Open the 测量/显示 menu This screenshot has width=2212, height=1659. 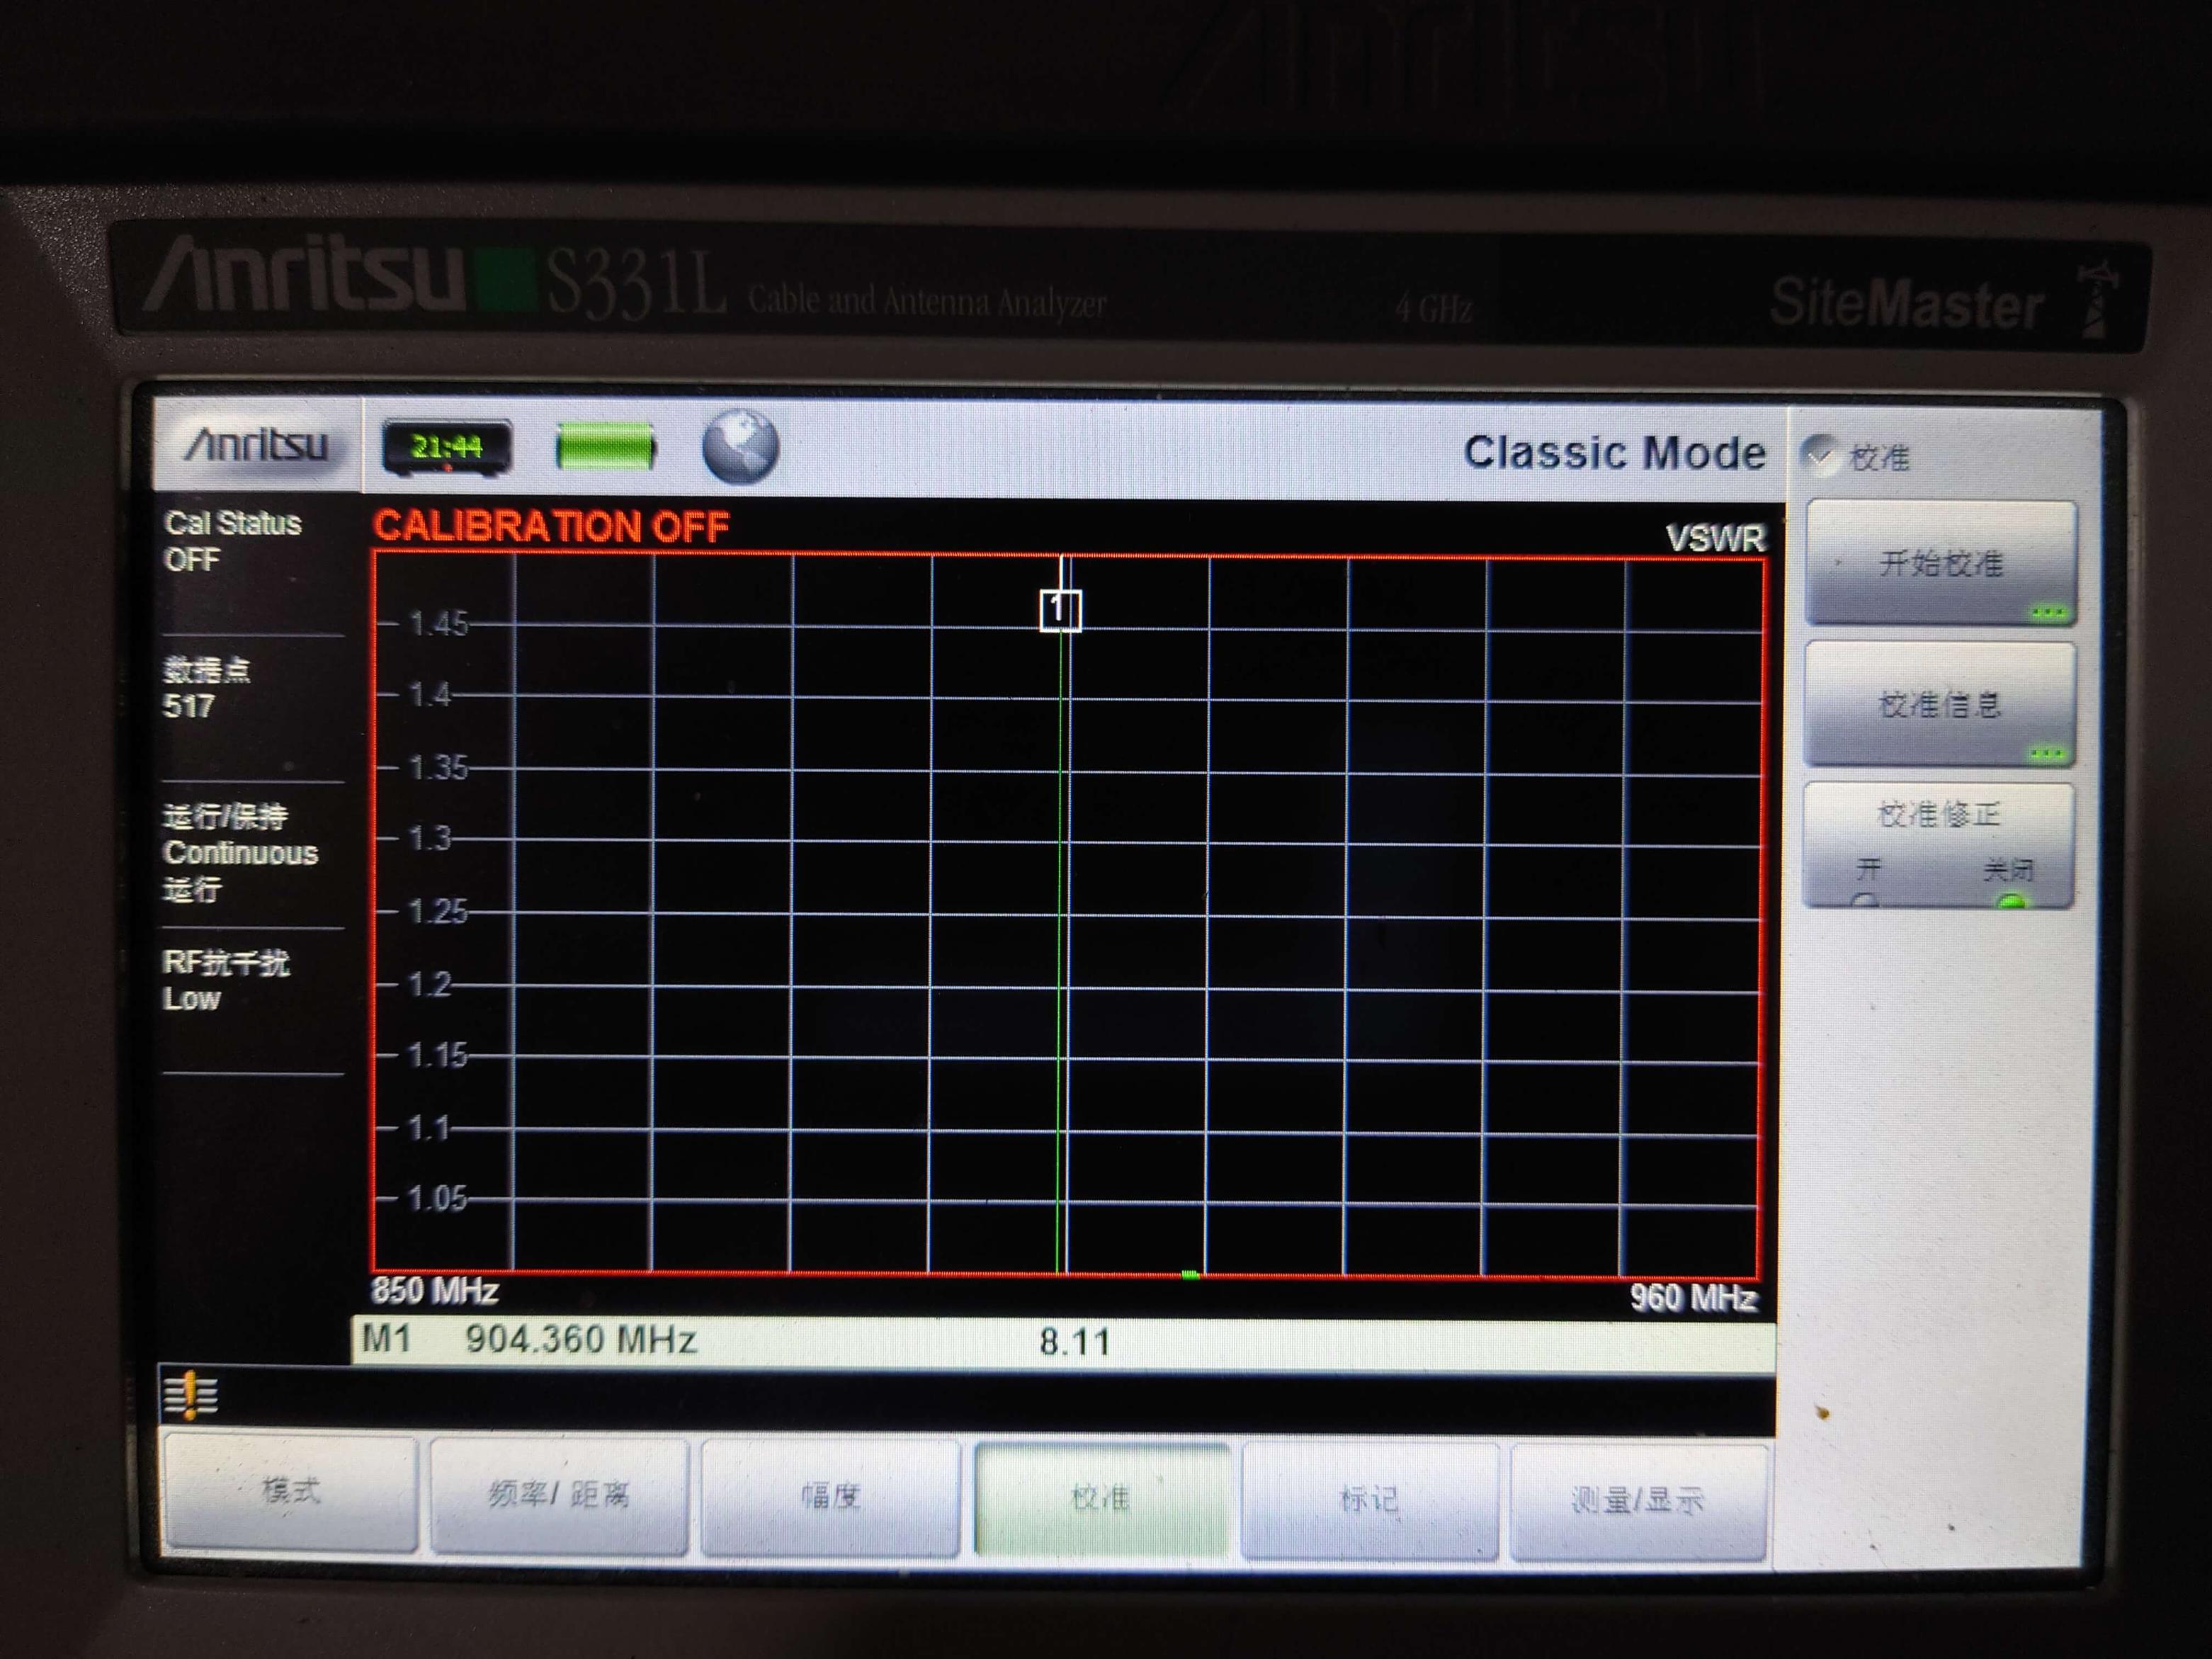pos(1637,1500)
